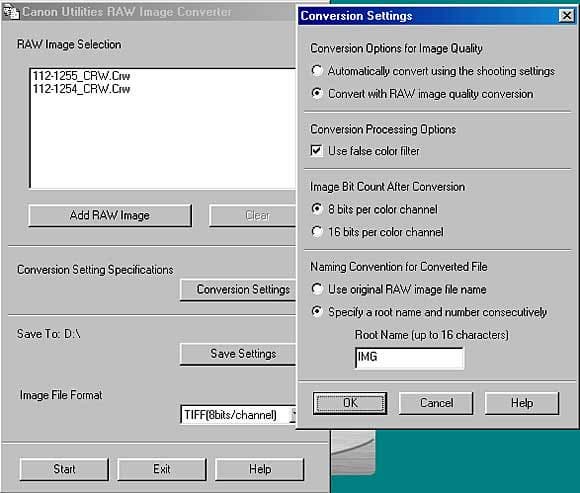This screenshot has height=493, width=580.
Task: Open Save Settings in the main window
Action: point(239,354)
